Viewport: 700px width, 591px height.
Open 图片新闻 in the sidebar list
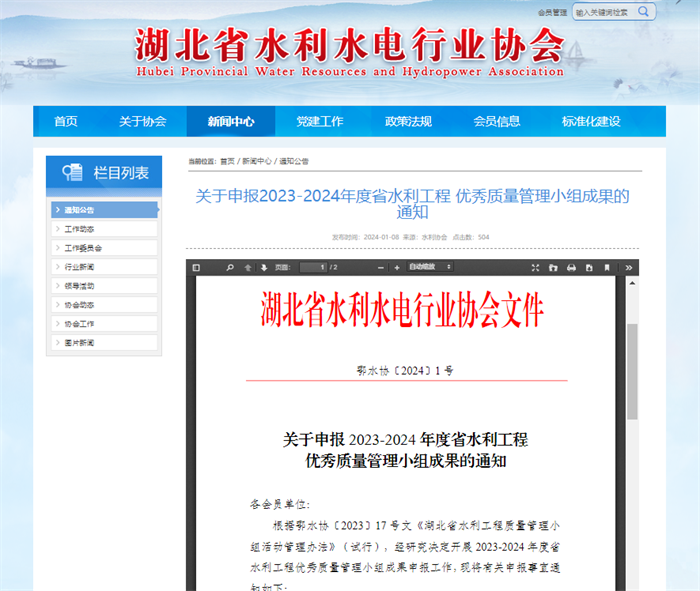click(x=104, y=343)
